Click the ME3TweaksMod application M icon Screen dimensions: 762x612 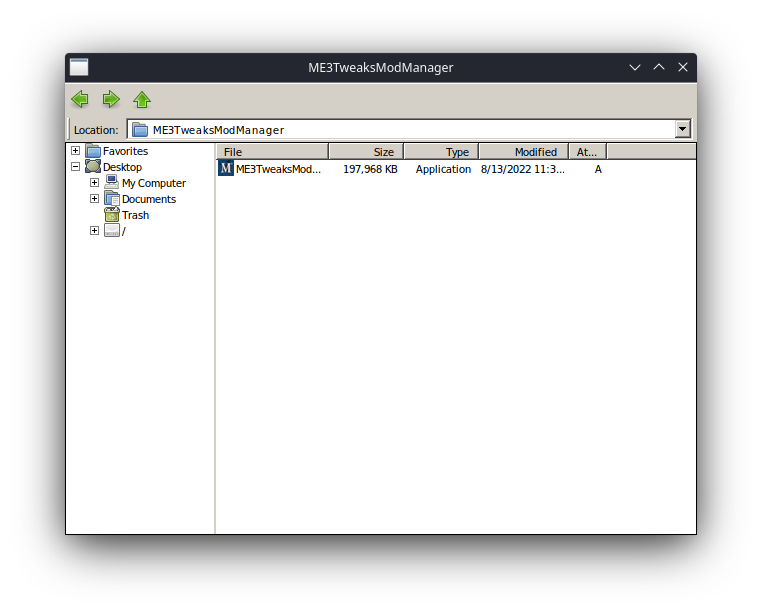[225, 169]
